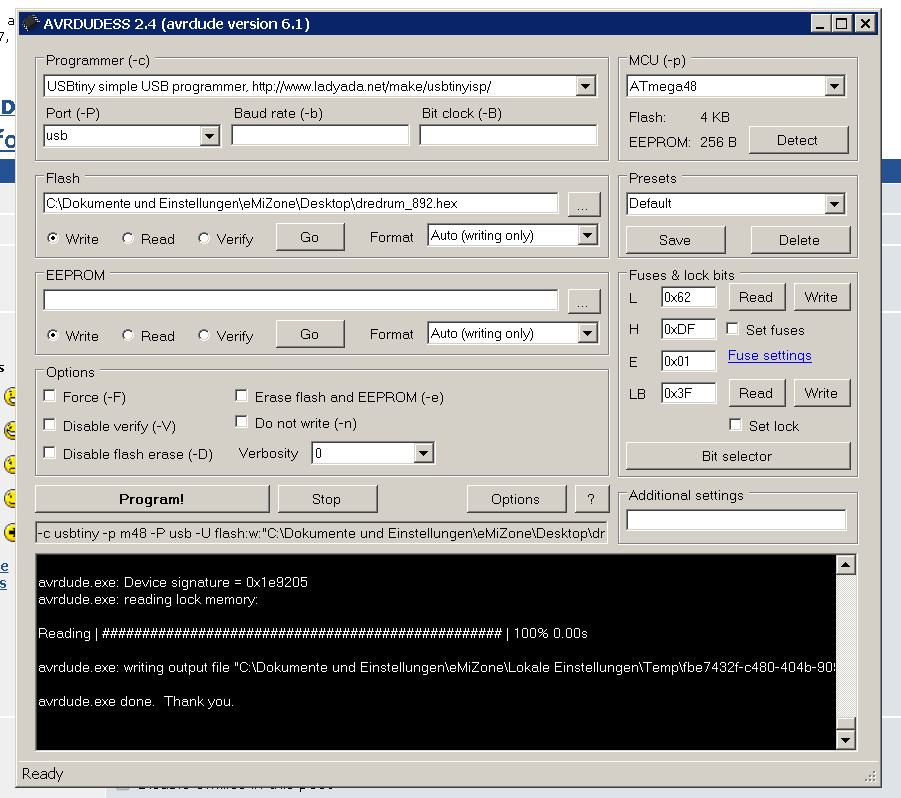Screen dimensions: 901x798
Task: Click the EEPROM file browse button
Action: [x=584, y=301]
